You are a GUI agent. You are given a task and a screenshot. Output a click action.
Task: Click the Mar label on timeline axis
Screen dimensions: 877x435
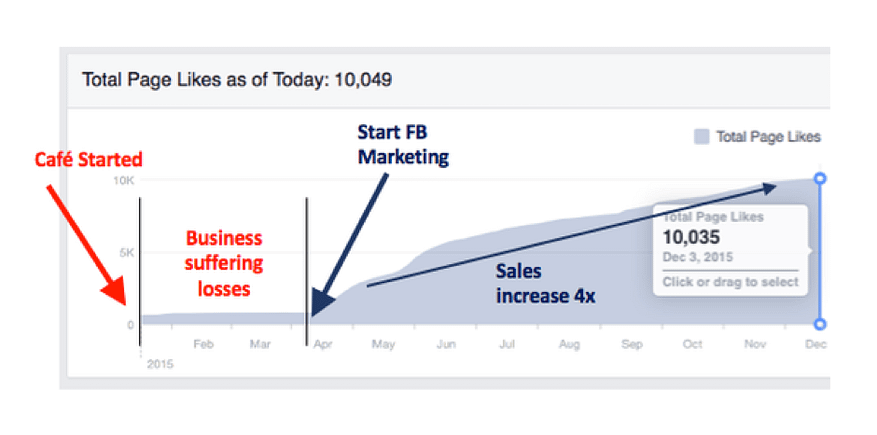tap(260, 344)
